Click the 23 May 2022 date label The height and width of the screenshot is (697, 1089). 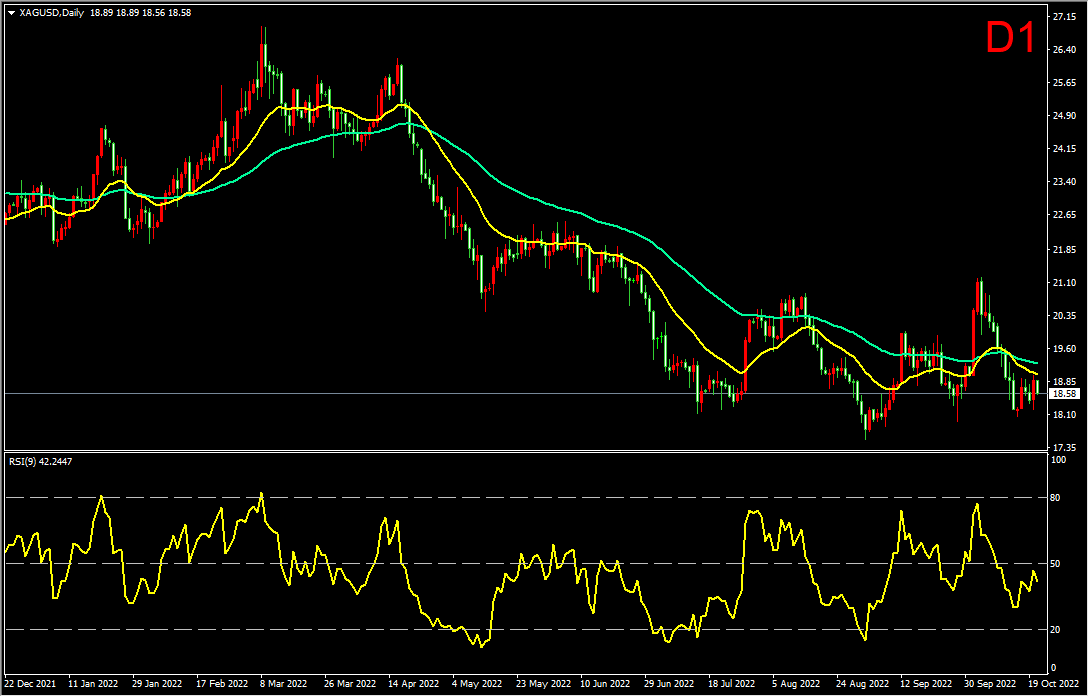click(x=542, y=683)
